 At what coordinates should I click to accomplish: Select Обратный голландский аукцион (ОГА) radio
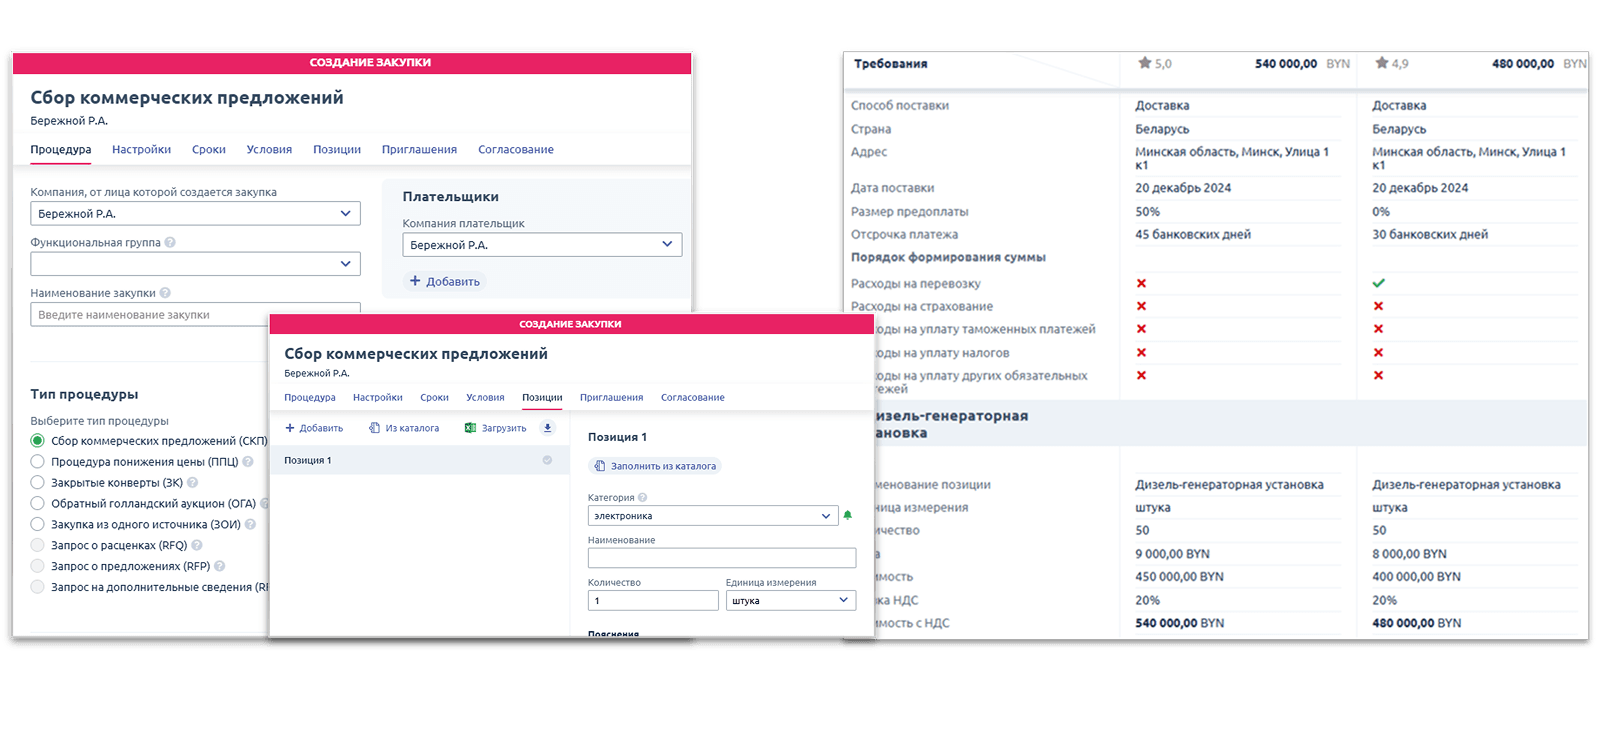[x=37, y=504]
